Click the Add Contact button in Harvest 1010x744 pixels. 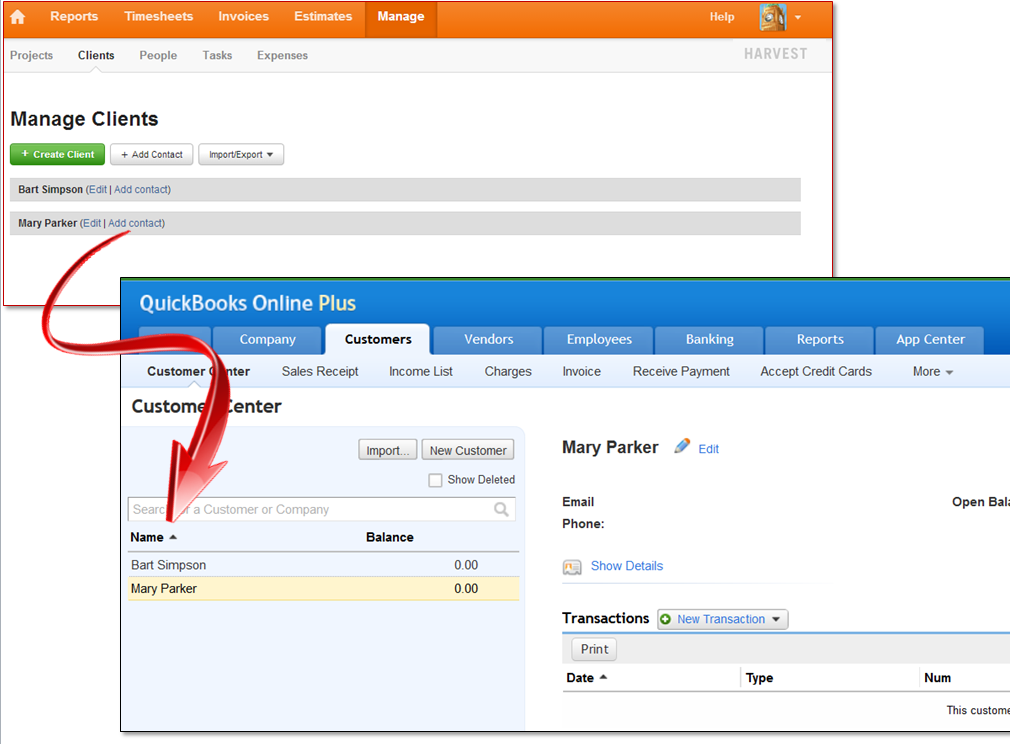[x=151, y=155]
